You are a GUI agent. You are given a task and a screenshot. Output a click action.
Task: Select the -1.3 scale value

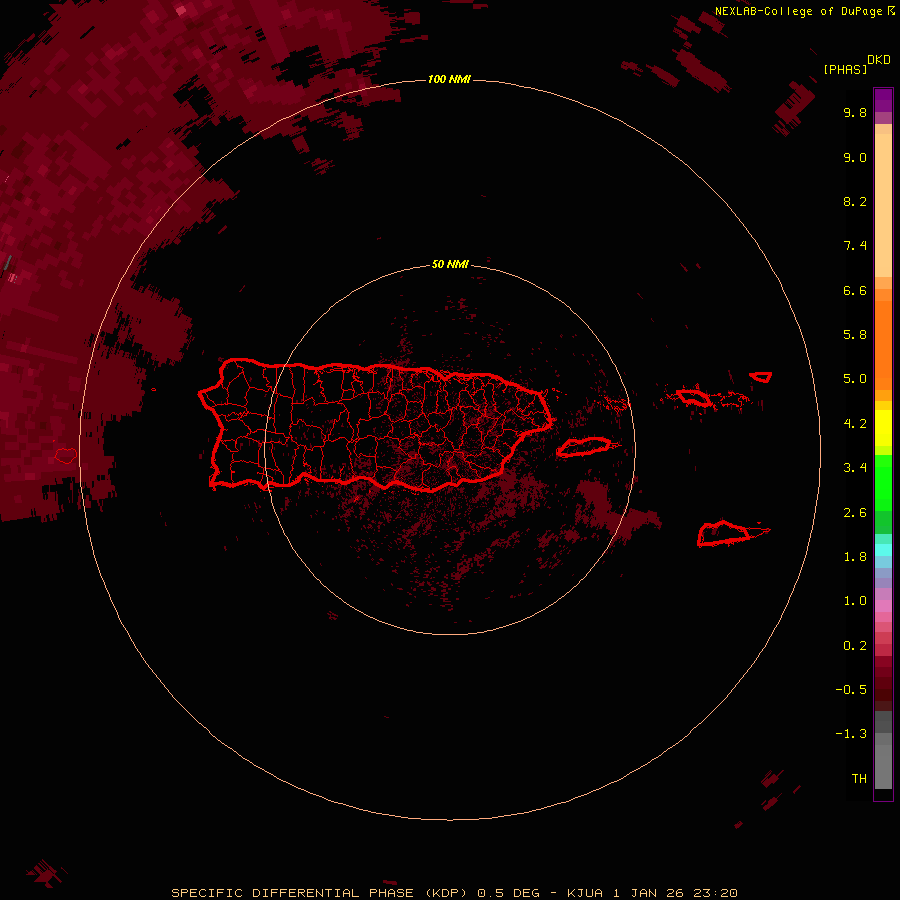[851, 734]
